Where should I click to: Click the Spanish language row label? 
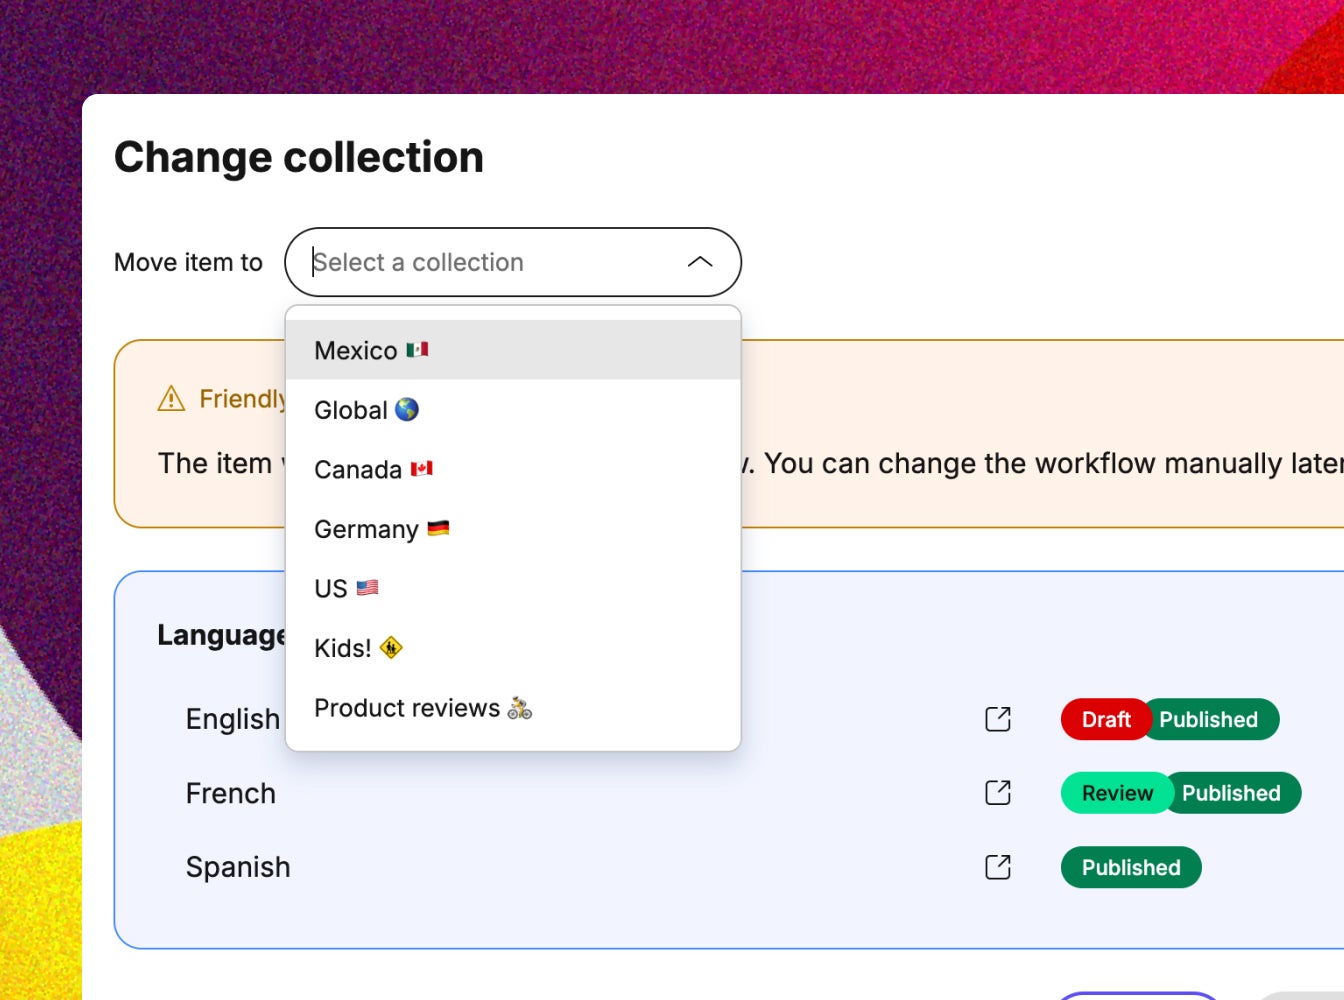coord(238,867)
